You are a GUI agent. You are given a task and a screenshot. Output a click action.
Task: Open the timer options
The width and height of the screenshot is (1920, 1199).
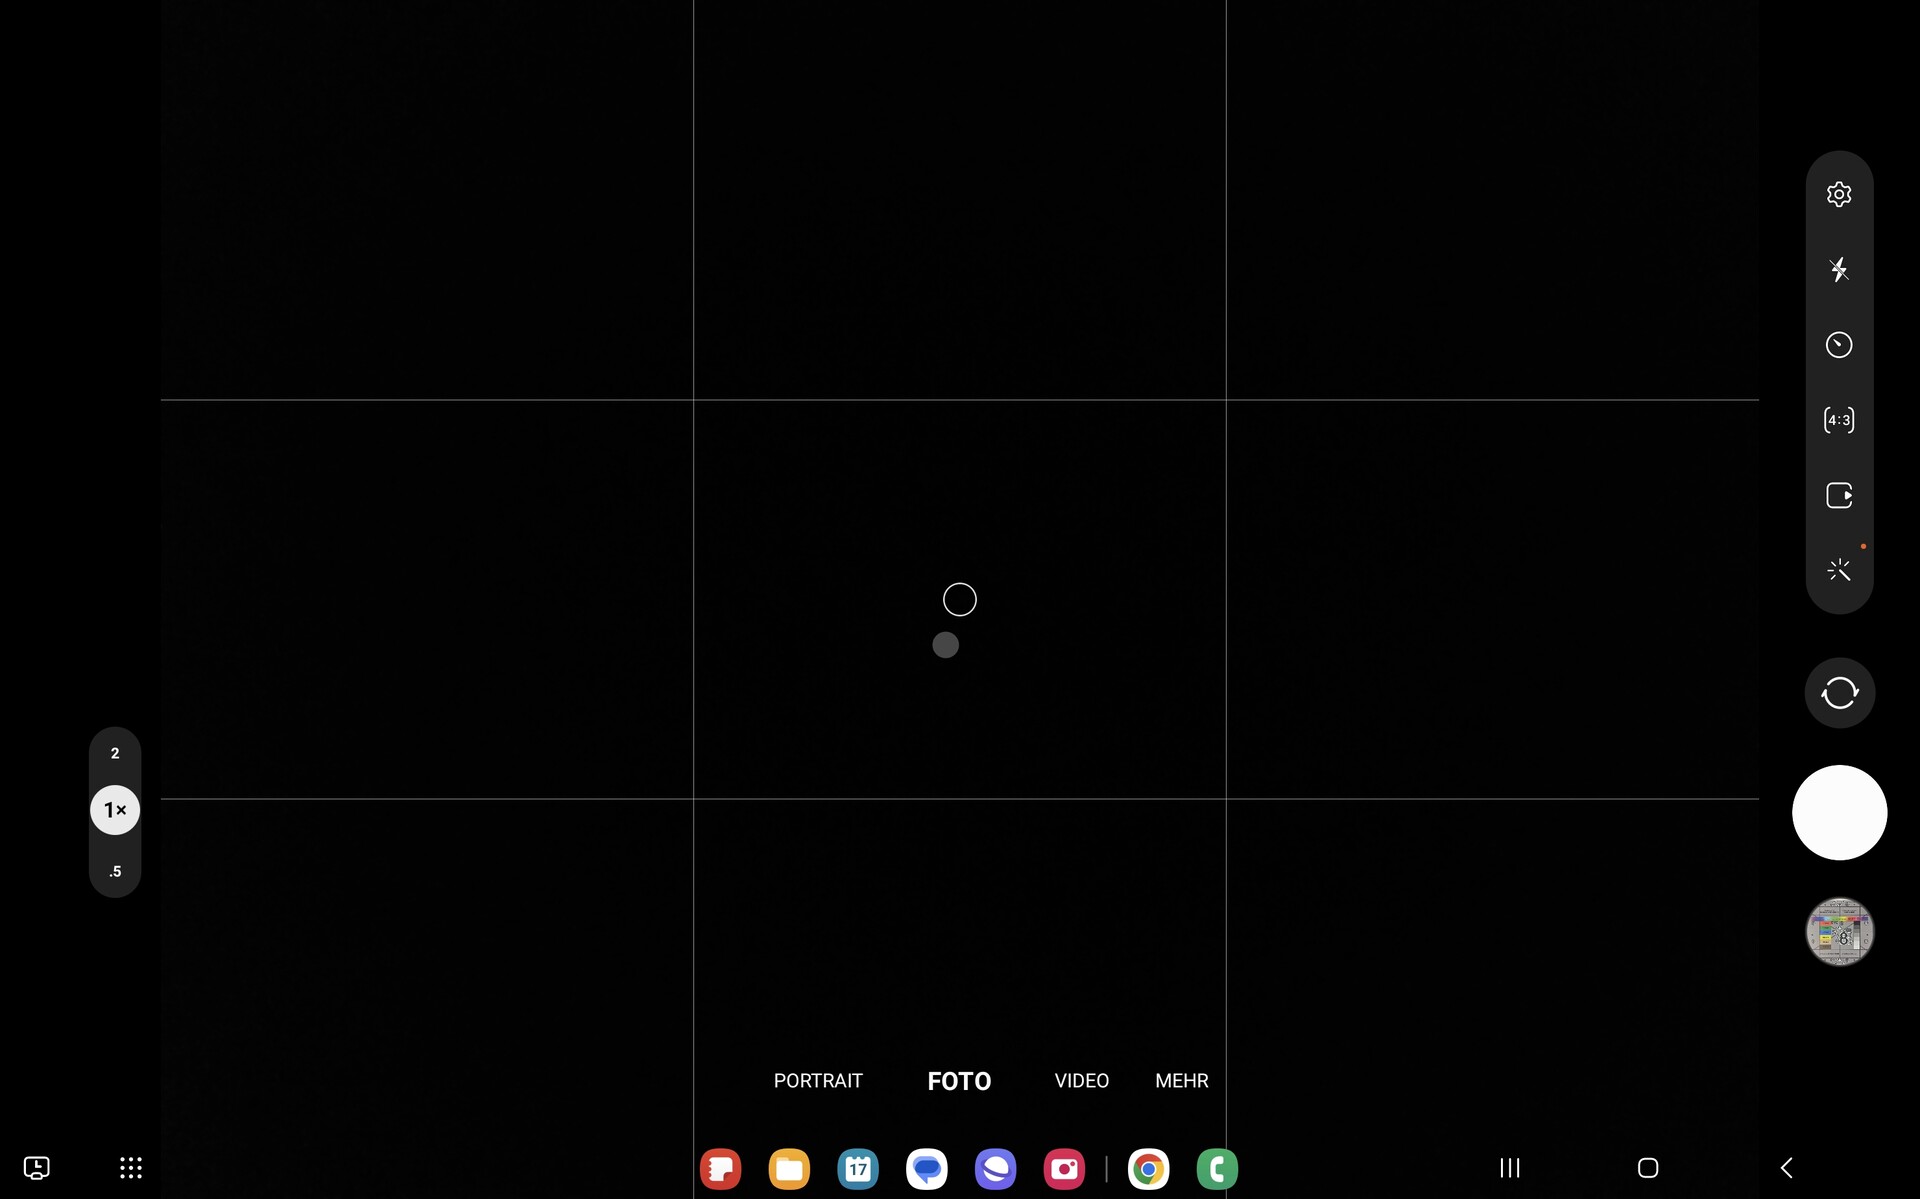tap(1838, 345)
